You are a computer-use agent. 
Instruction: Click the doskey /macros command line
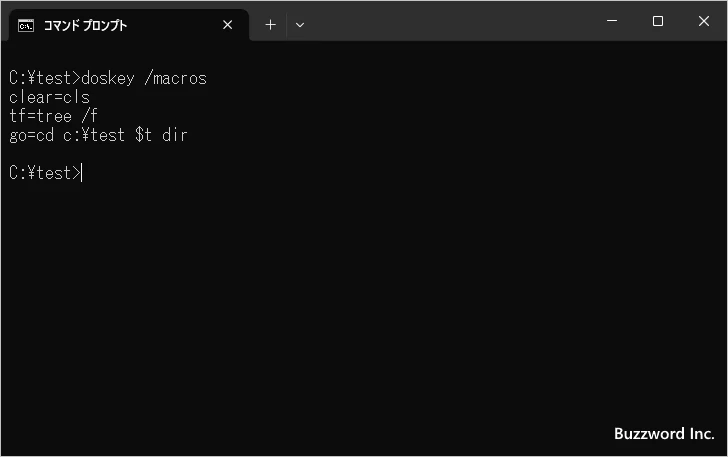(x=108, y=78)
